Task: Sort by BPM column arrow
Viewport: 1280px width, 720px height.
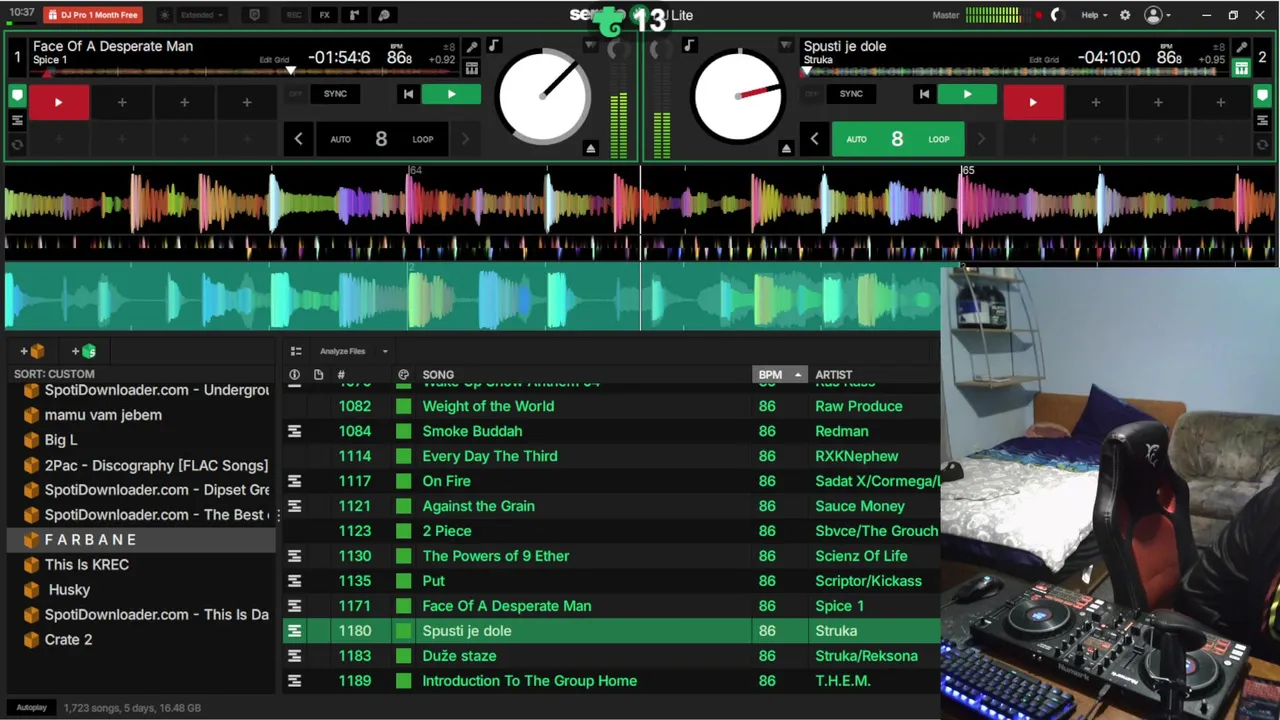Action: [798, 375]
